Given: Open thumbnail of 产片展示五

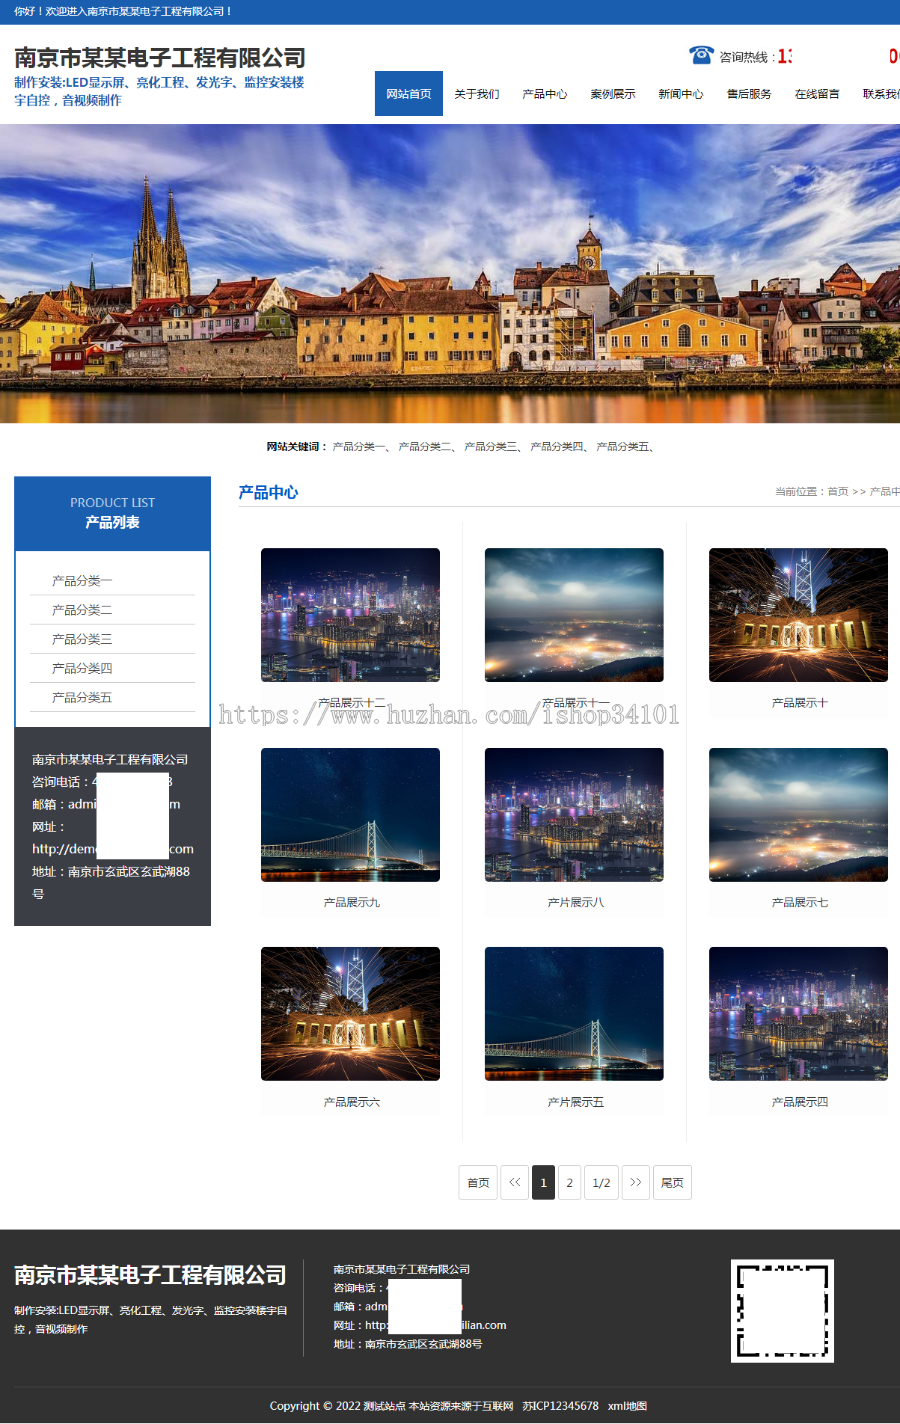Looking at the screenshot, I should (x=574, y=1014).
